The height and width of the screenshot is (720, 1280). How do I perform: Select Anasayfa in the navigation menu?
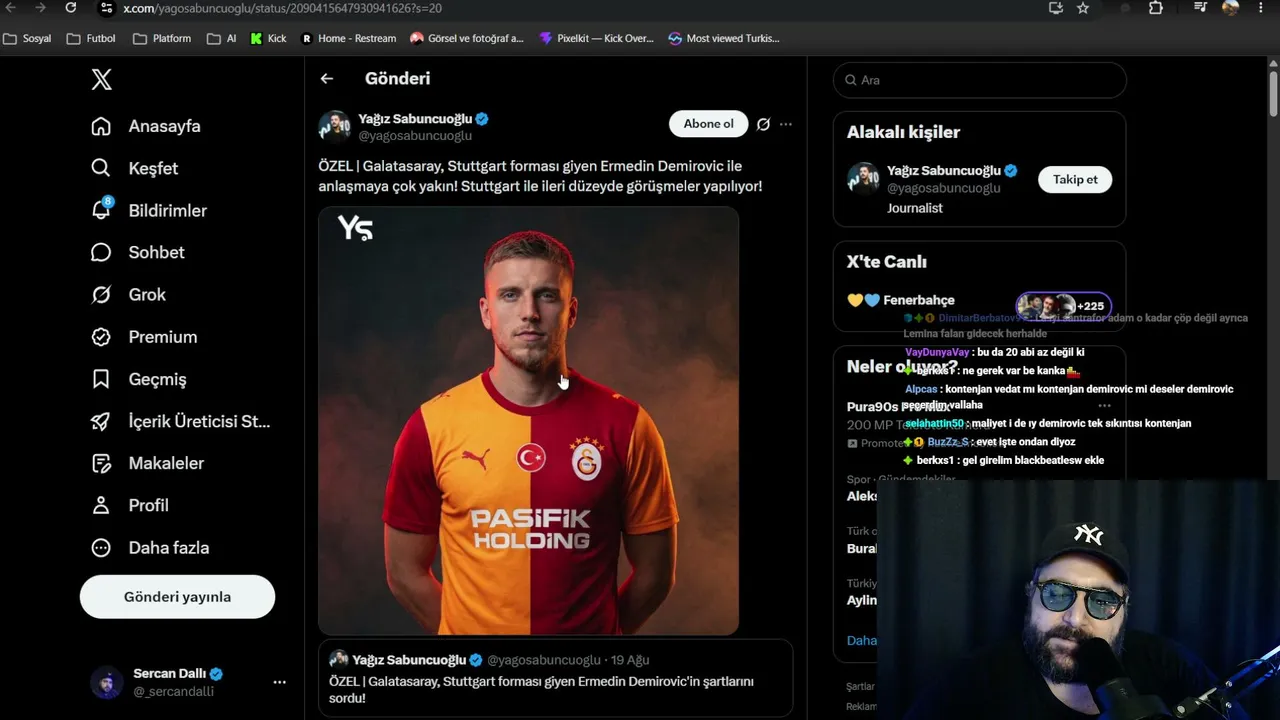(164, 126)
